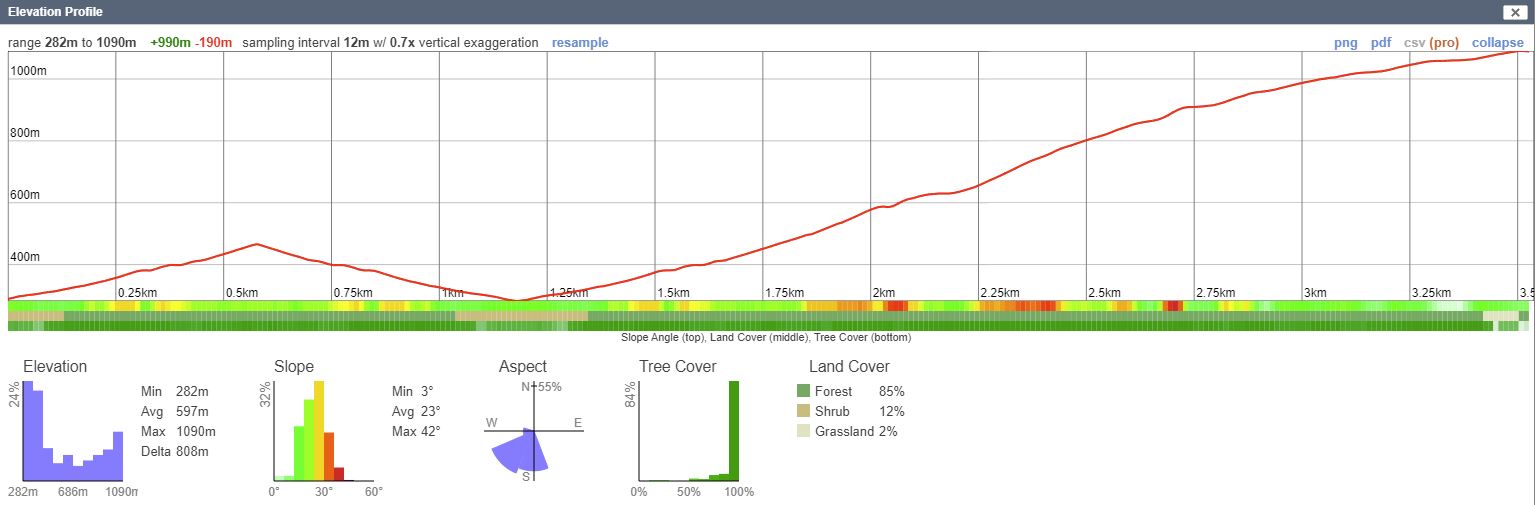Click the 3km distance marker label
This screenshot has width=1535, height=505.
click(1315, 293)
